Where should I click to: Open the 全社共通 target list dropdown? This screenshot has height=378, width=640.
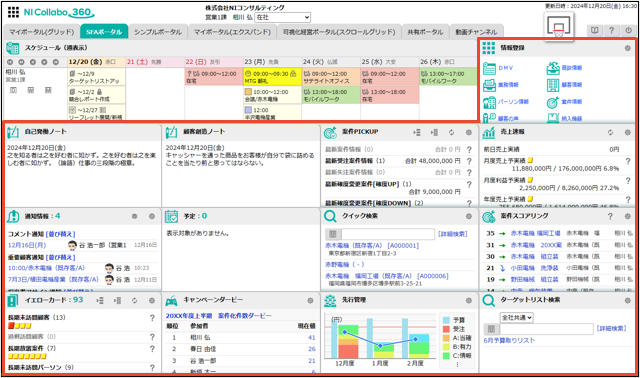(516, 317)
